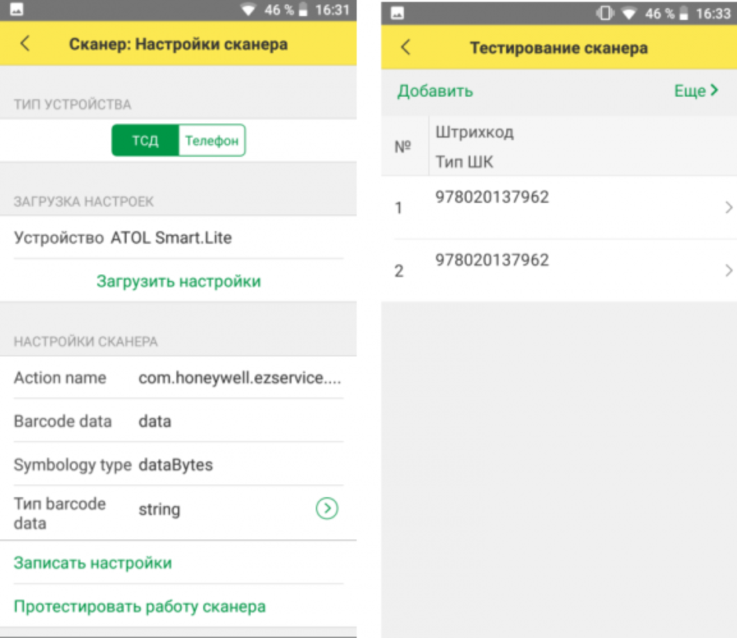
Task: Tap the № column header
Action: coord(403,147)
